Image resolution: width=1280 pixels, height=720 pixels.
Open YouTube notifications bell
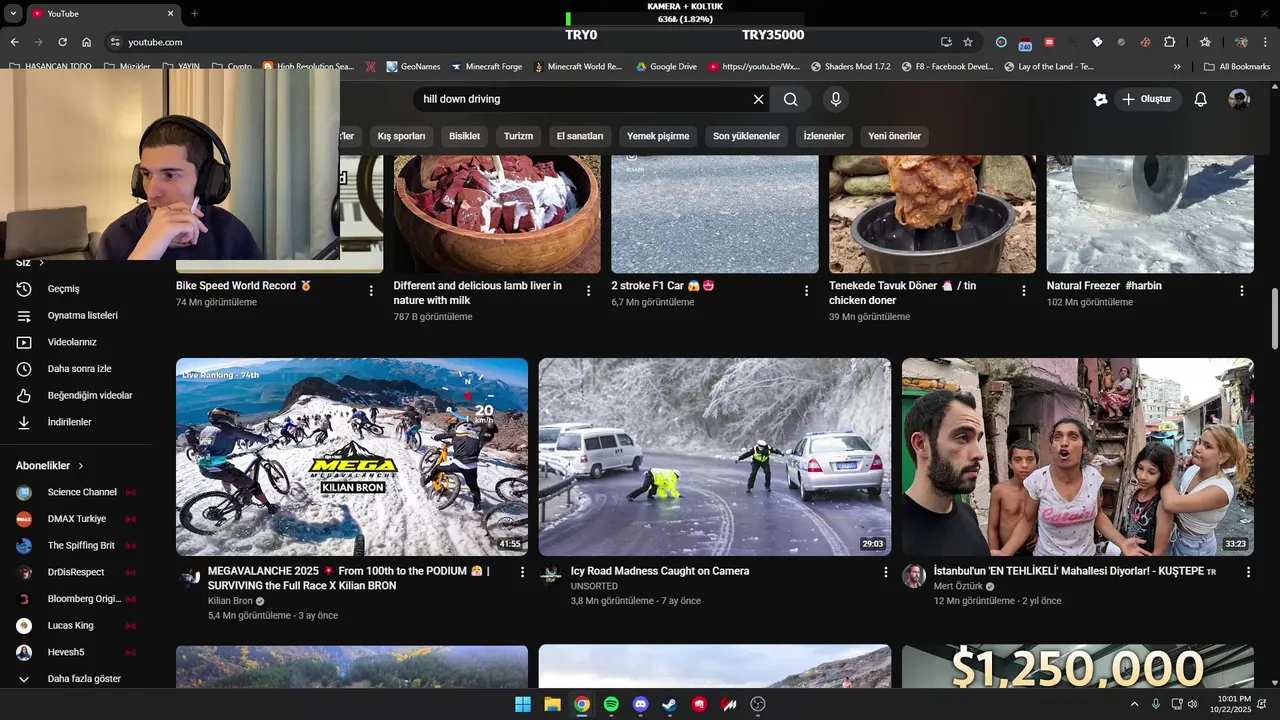(1201, 99)
